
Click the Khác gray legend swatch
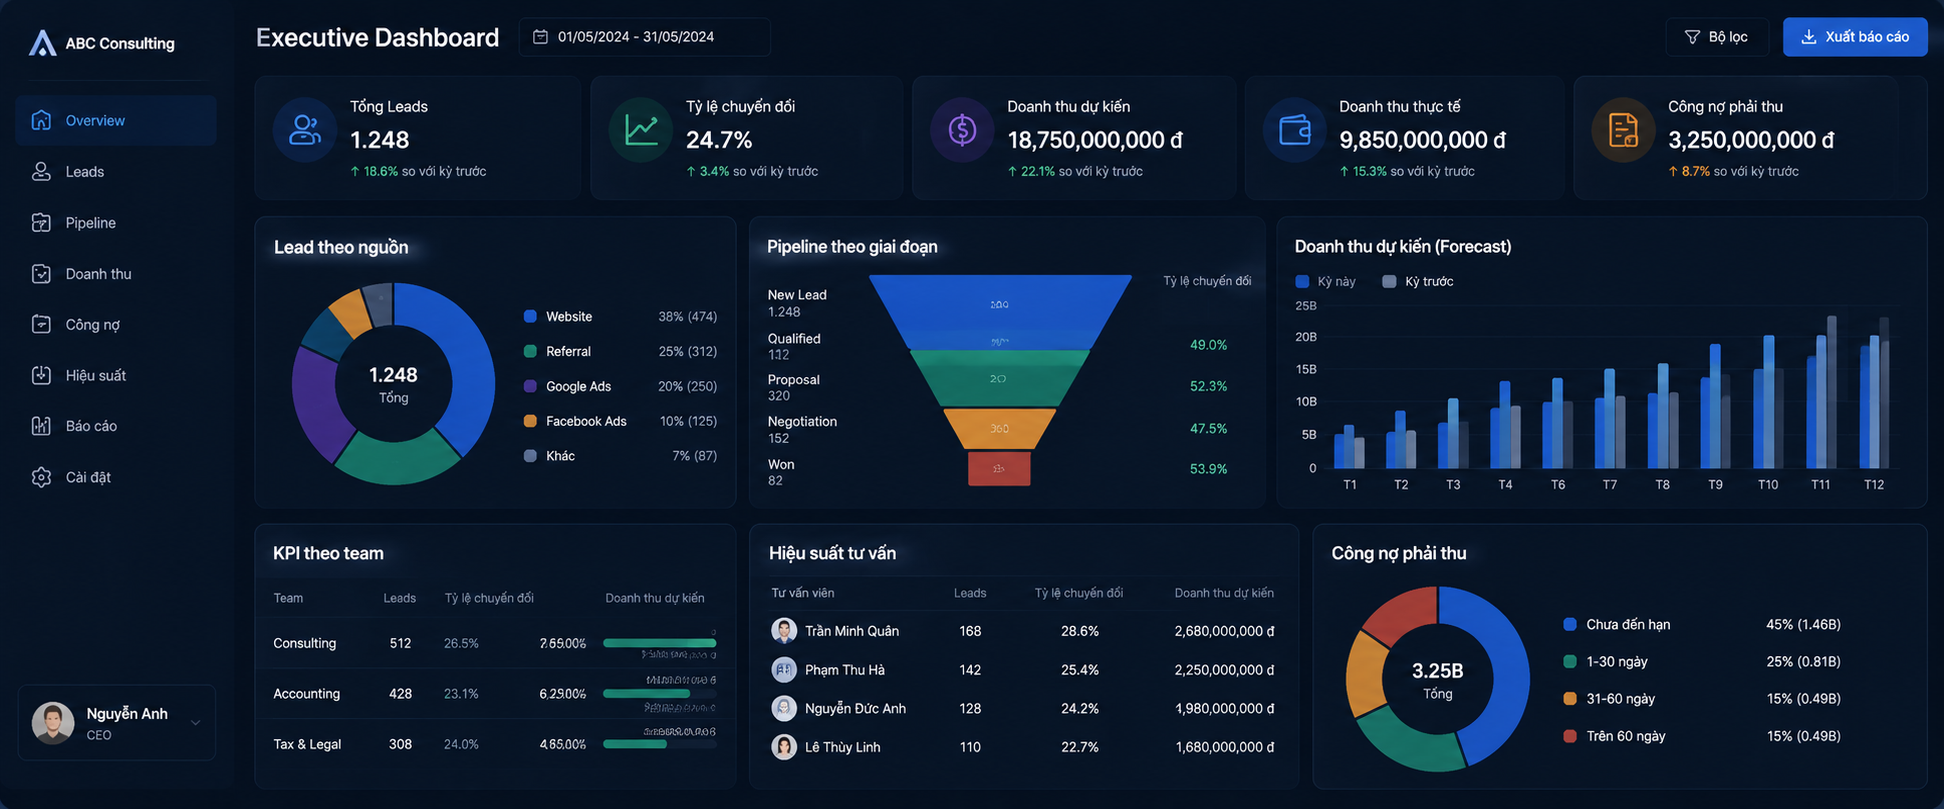click(530, 455)
